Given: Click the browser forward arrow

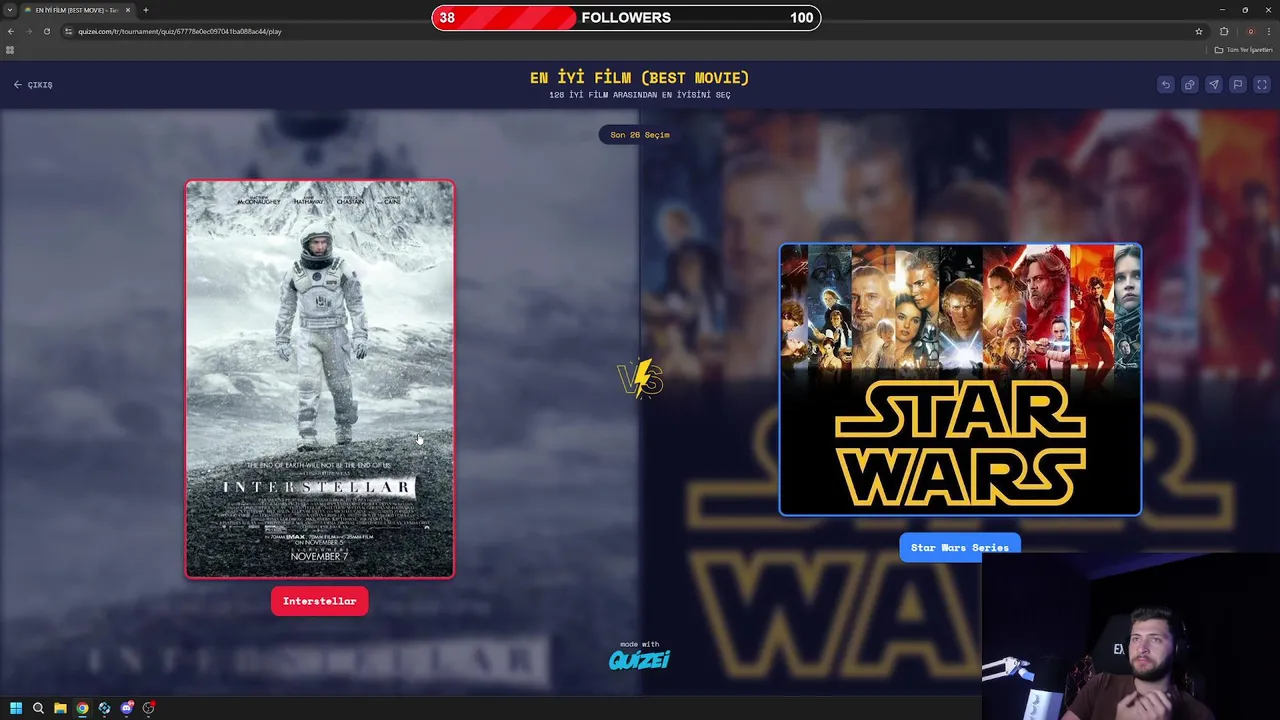Looking at the screenshot, I should pos(28,31).
